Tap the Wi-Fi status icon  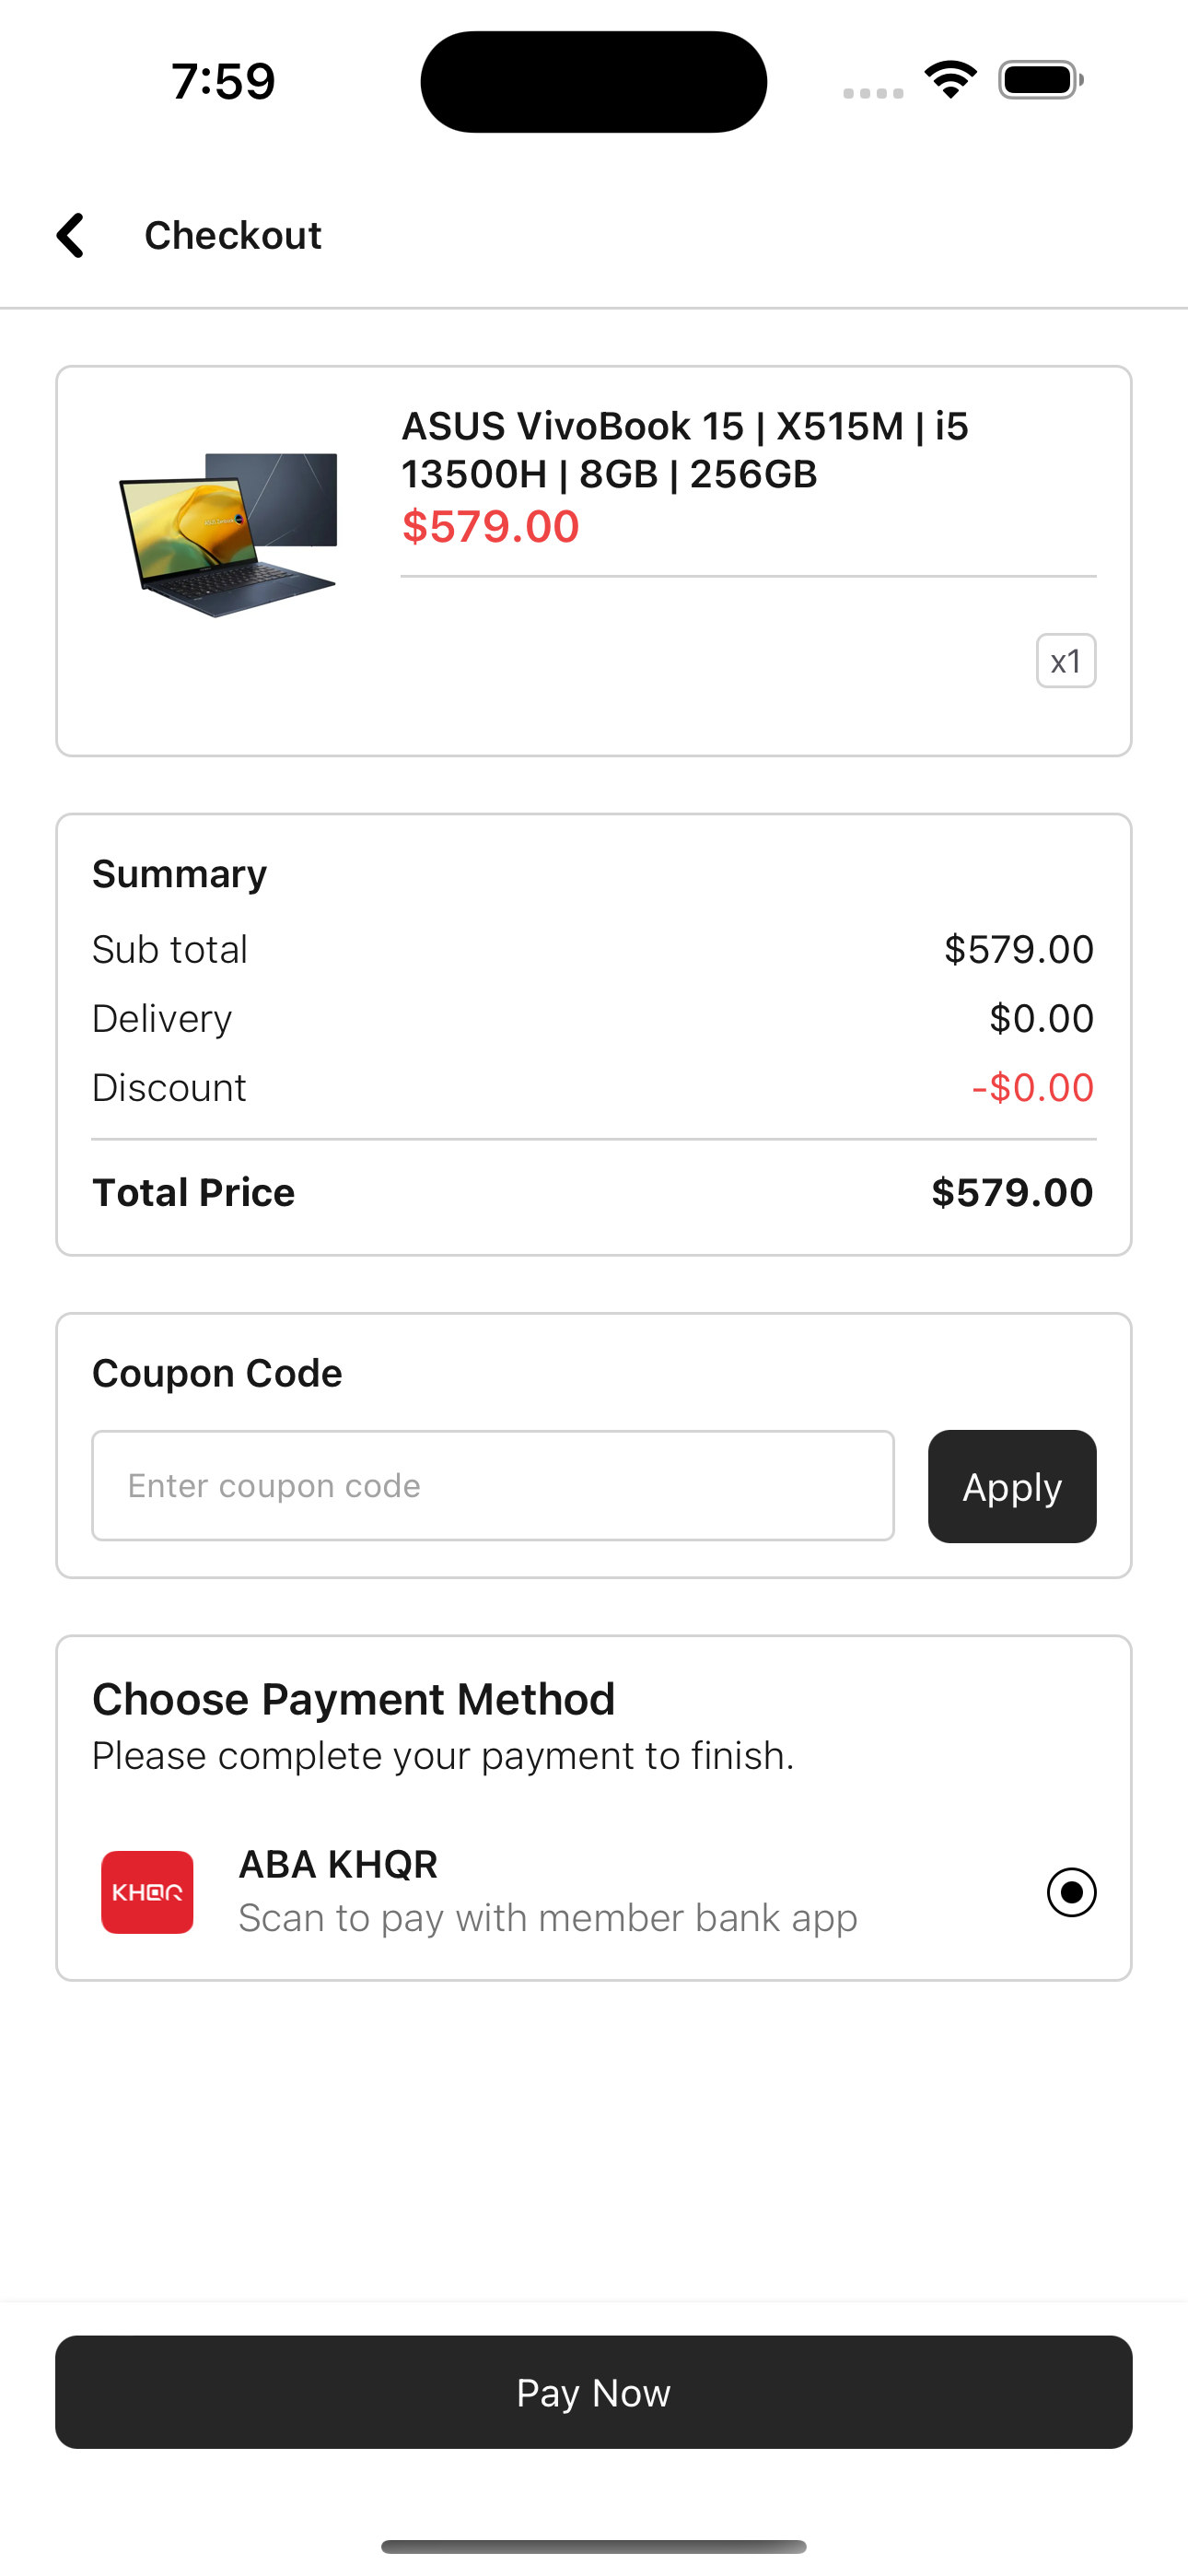coord(950,80)
